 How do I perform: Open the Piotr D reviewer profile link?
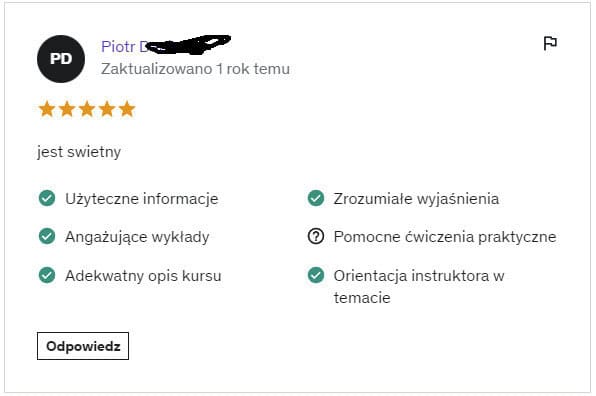point(166,46)
